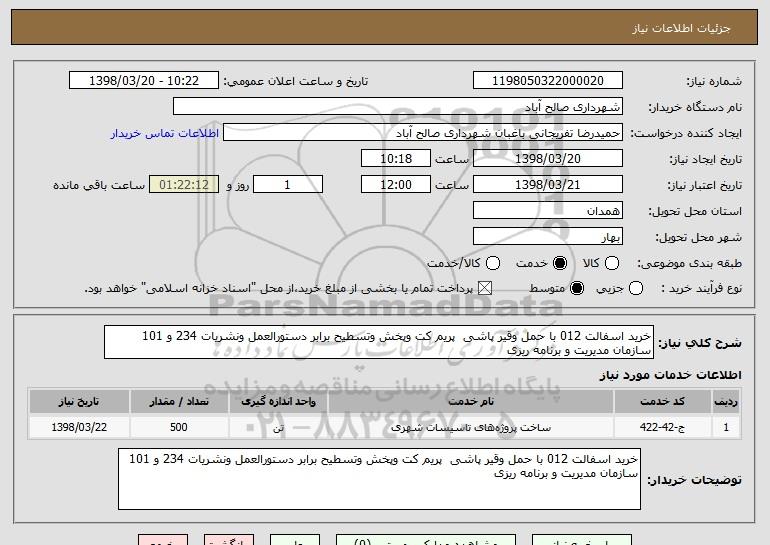The image size is (770, 545).
Task: Select the کالا radio button
Action: 612,263
